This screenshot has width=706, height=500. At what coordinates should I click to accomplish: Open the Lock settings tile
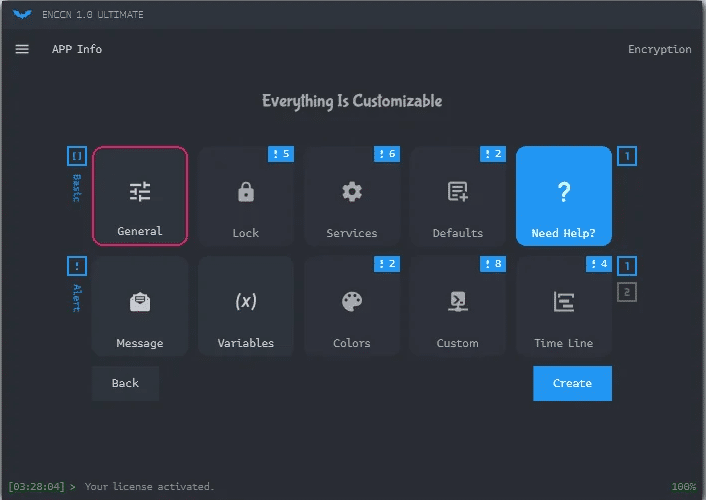point(246,196)
